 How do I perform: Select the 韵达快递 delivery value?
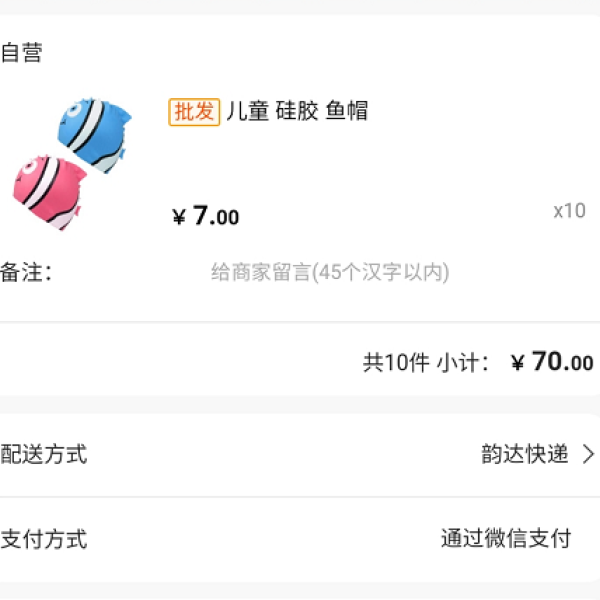[x=524, y=454]
